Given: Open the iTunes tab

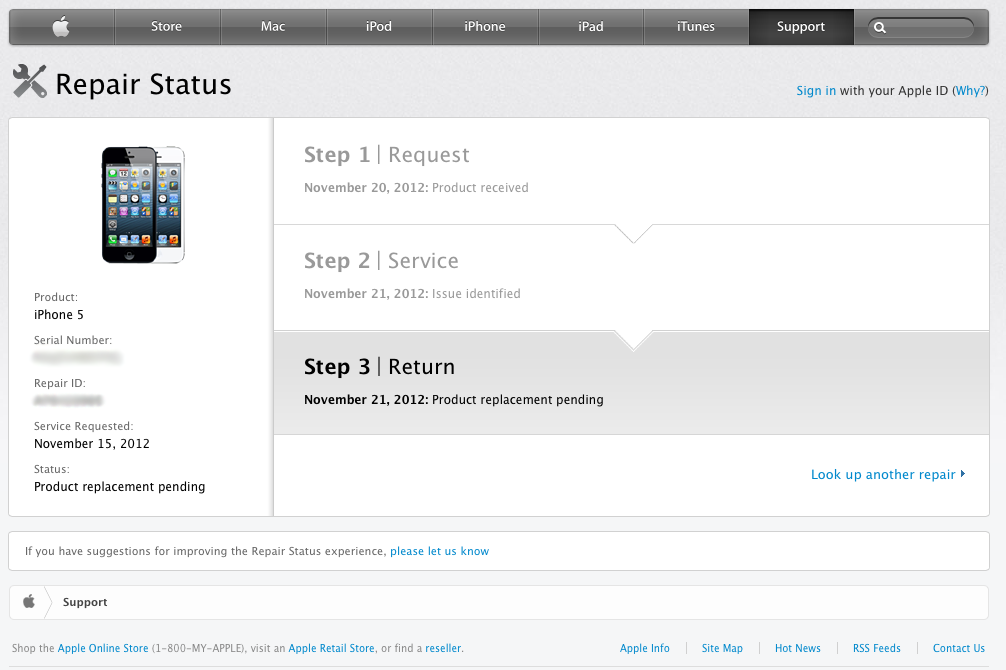Looking at the screenshot, I should click(696, 27).
